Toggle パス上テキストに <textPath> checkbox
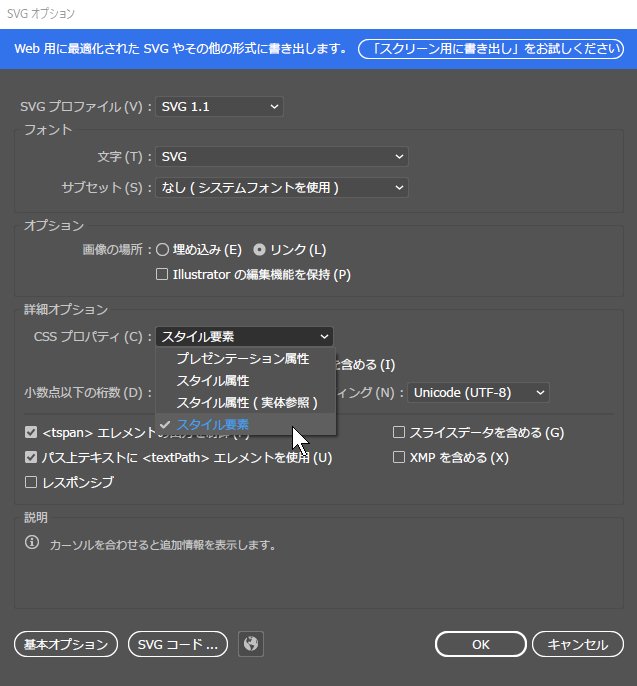The height and width of the screenshot is (686, 637). [x=31, y=457]
